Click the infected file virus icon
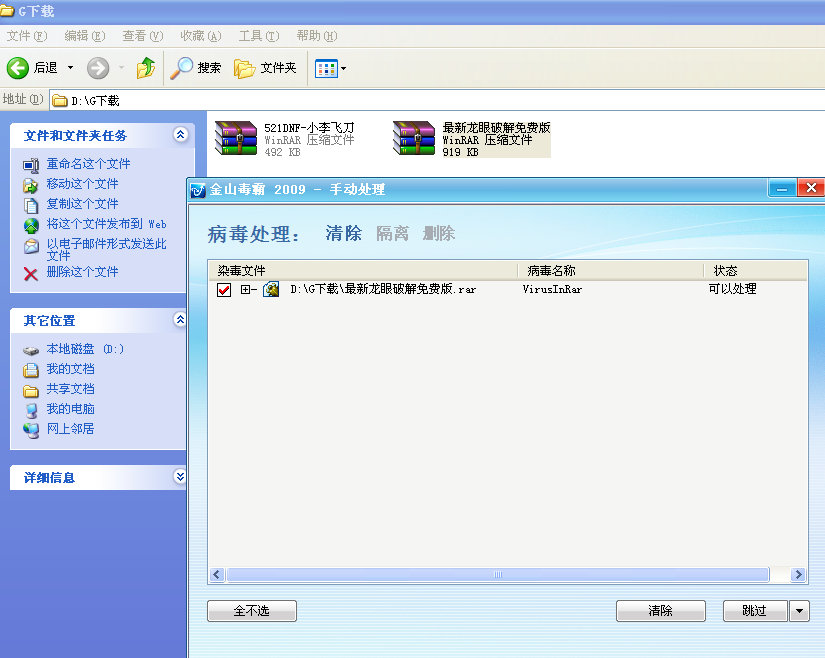Screen dimensions: 825x658 click(x=271, y=289)
